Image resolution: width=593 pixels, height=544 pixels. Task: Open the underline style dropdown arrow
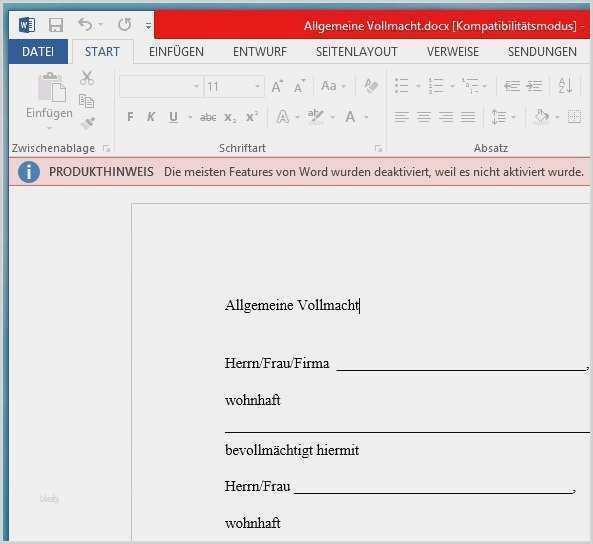pos(190,117)
